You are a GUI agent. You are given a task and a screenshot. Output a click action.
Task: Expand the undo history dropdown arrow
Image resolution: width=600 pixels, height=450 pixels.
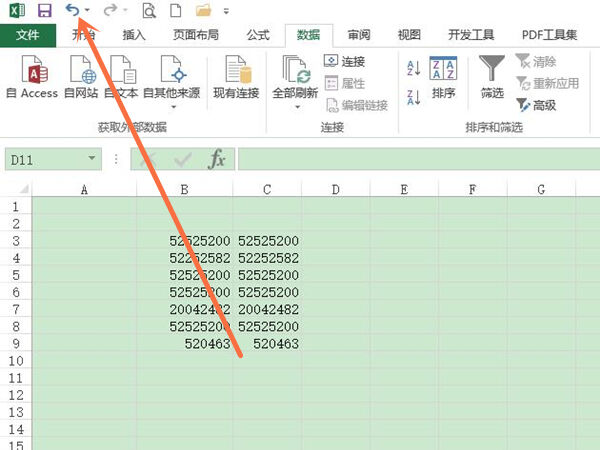[x=87, y=10]
